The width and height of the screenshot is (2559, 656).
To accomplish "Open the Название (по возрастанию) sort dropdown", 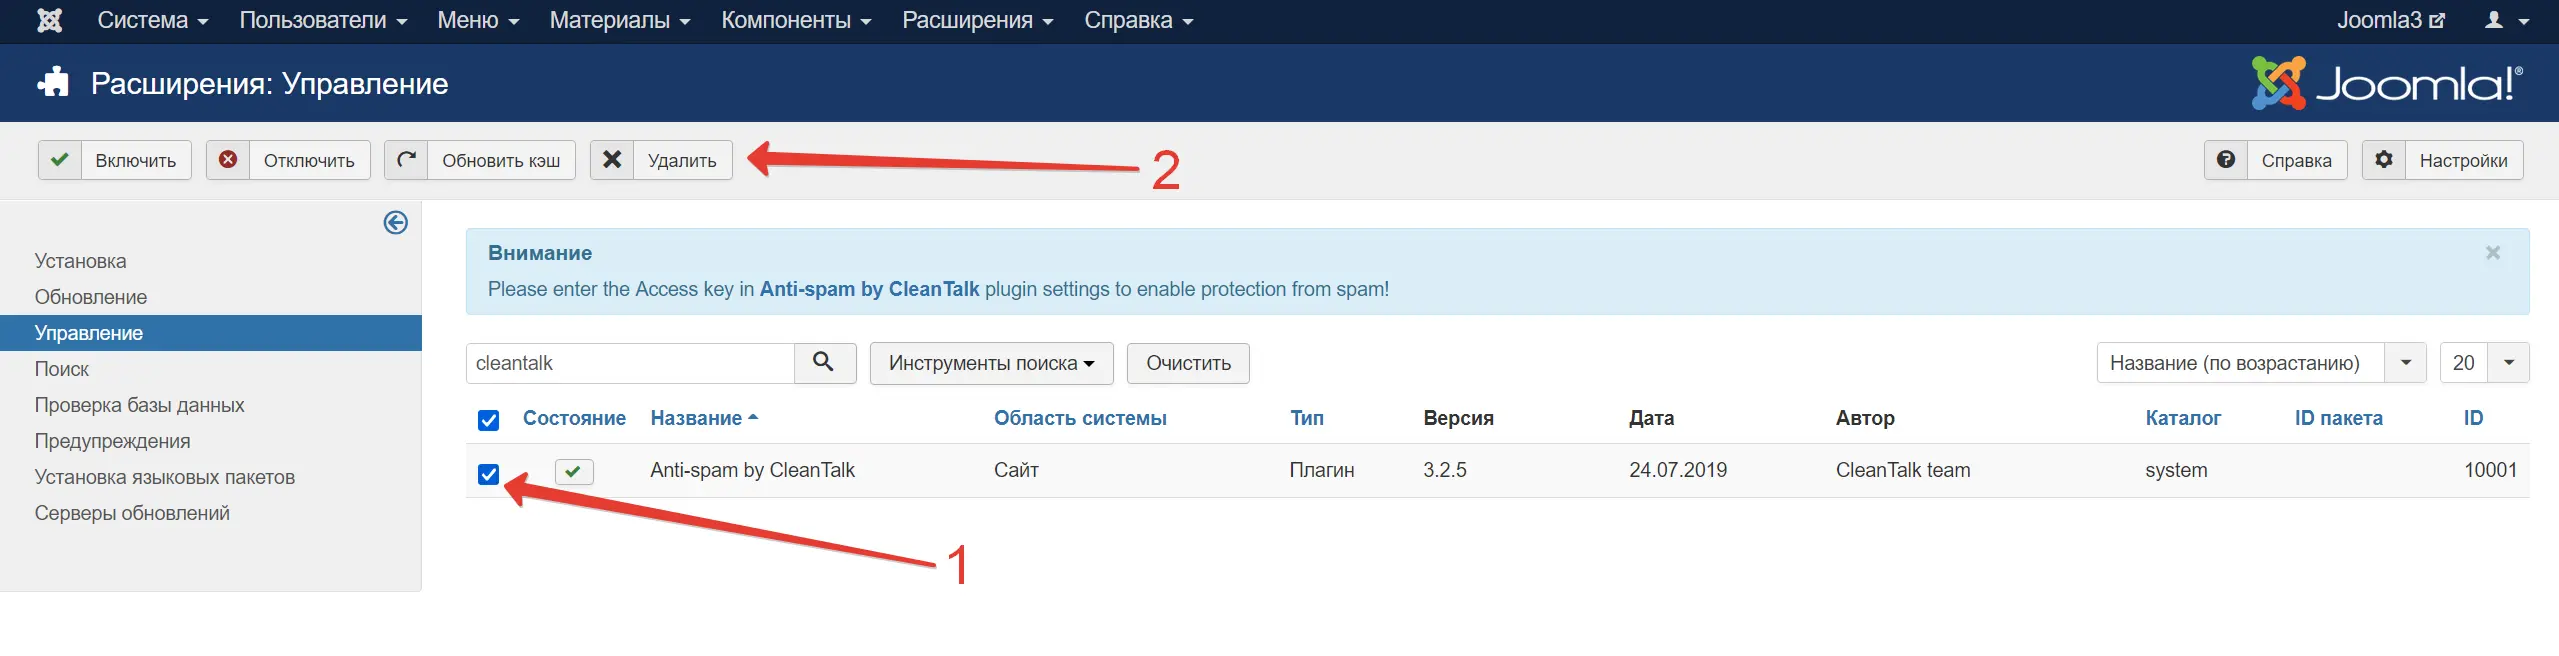I will click(2261, 362).
